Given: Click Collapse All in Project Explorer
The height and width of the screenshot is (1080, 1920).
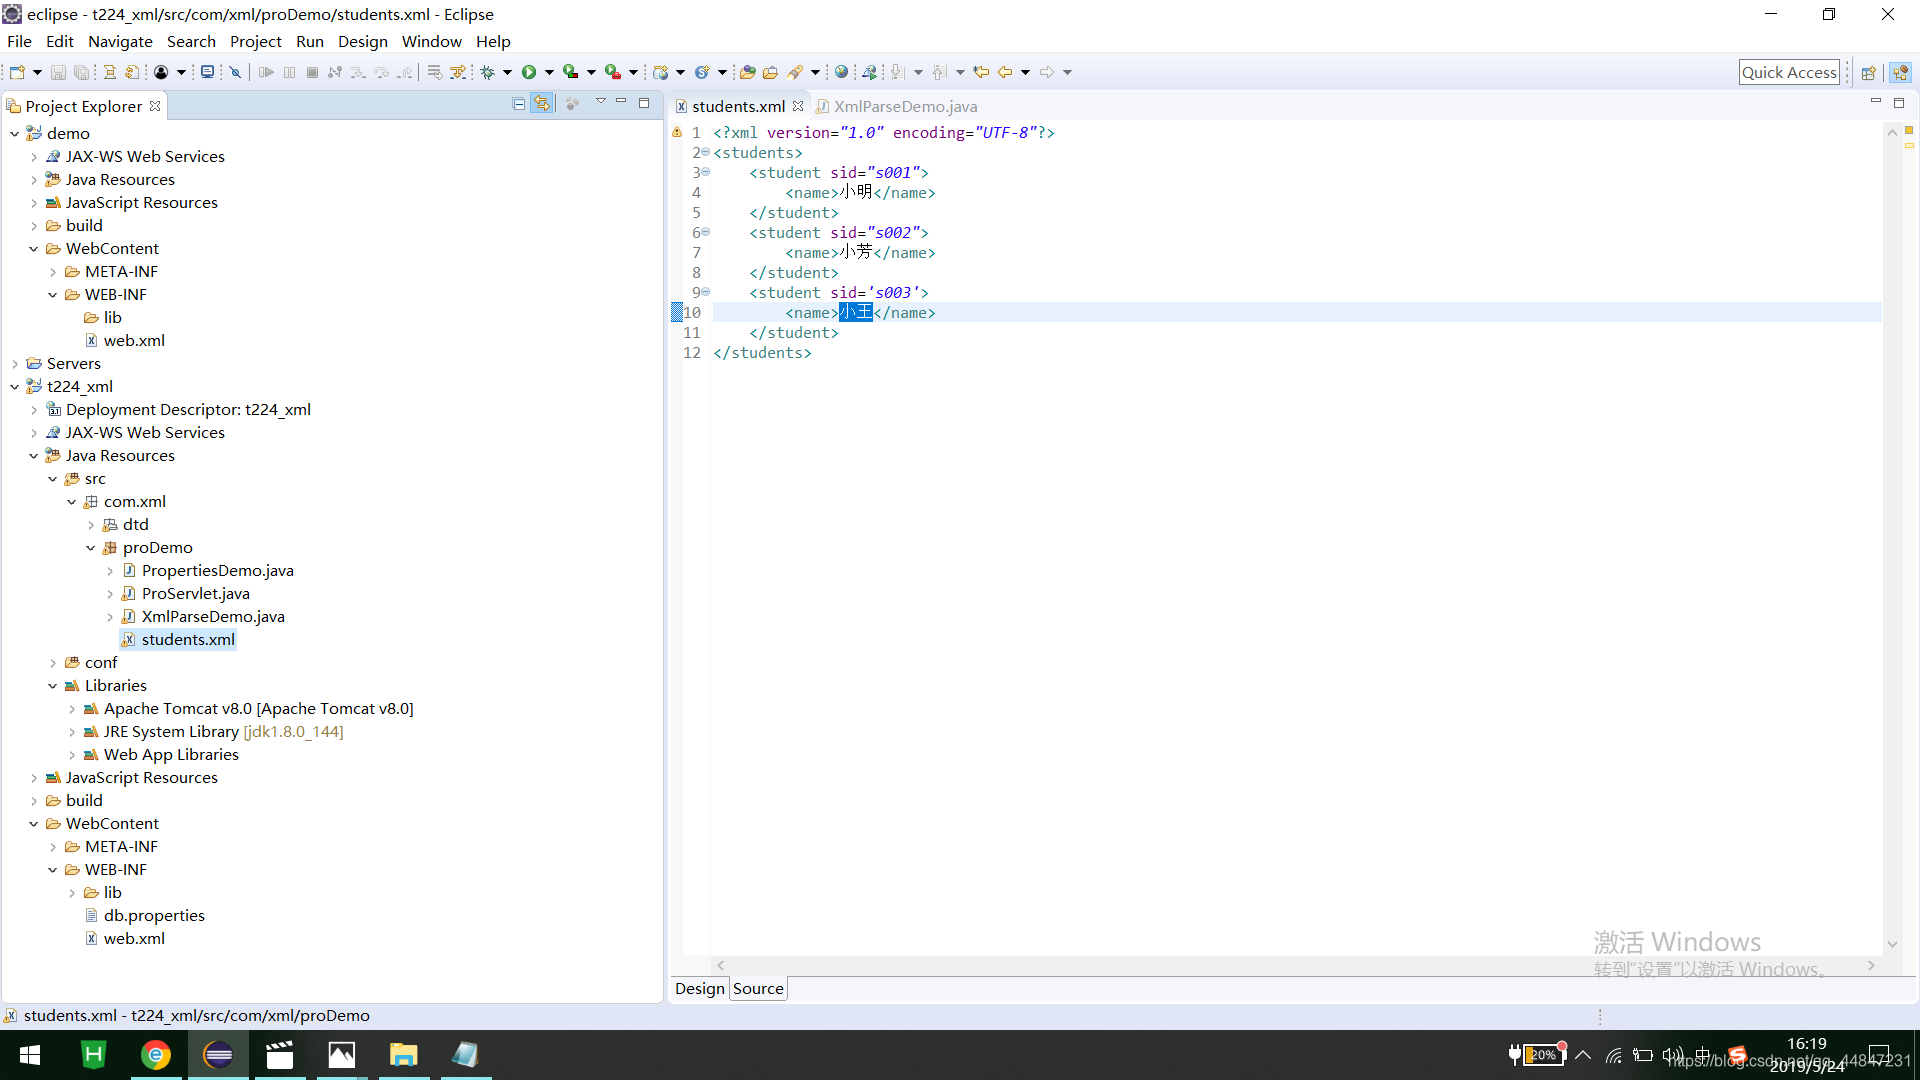Looking at the screenshot, I should 518,104.
